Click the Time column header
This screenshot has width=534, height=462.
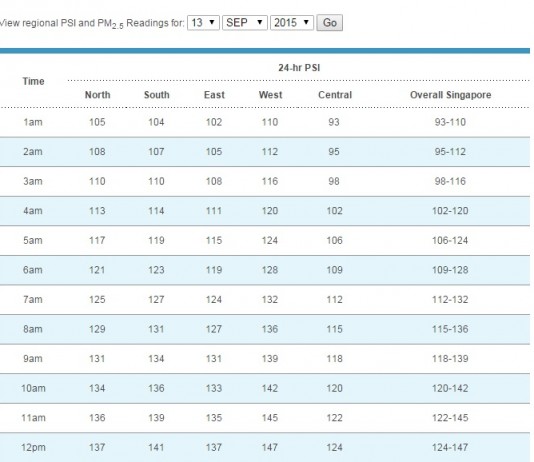[33, 81]
